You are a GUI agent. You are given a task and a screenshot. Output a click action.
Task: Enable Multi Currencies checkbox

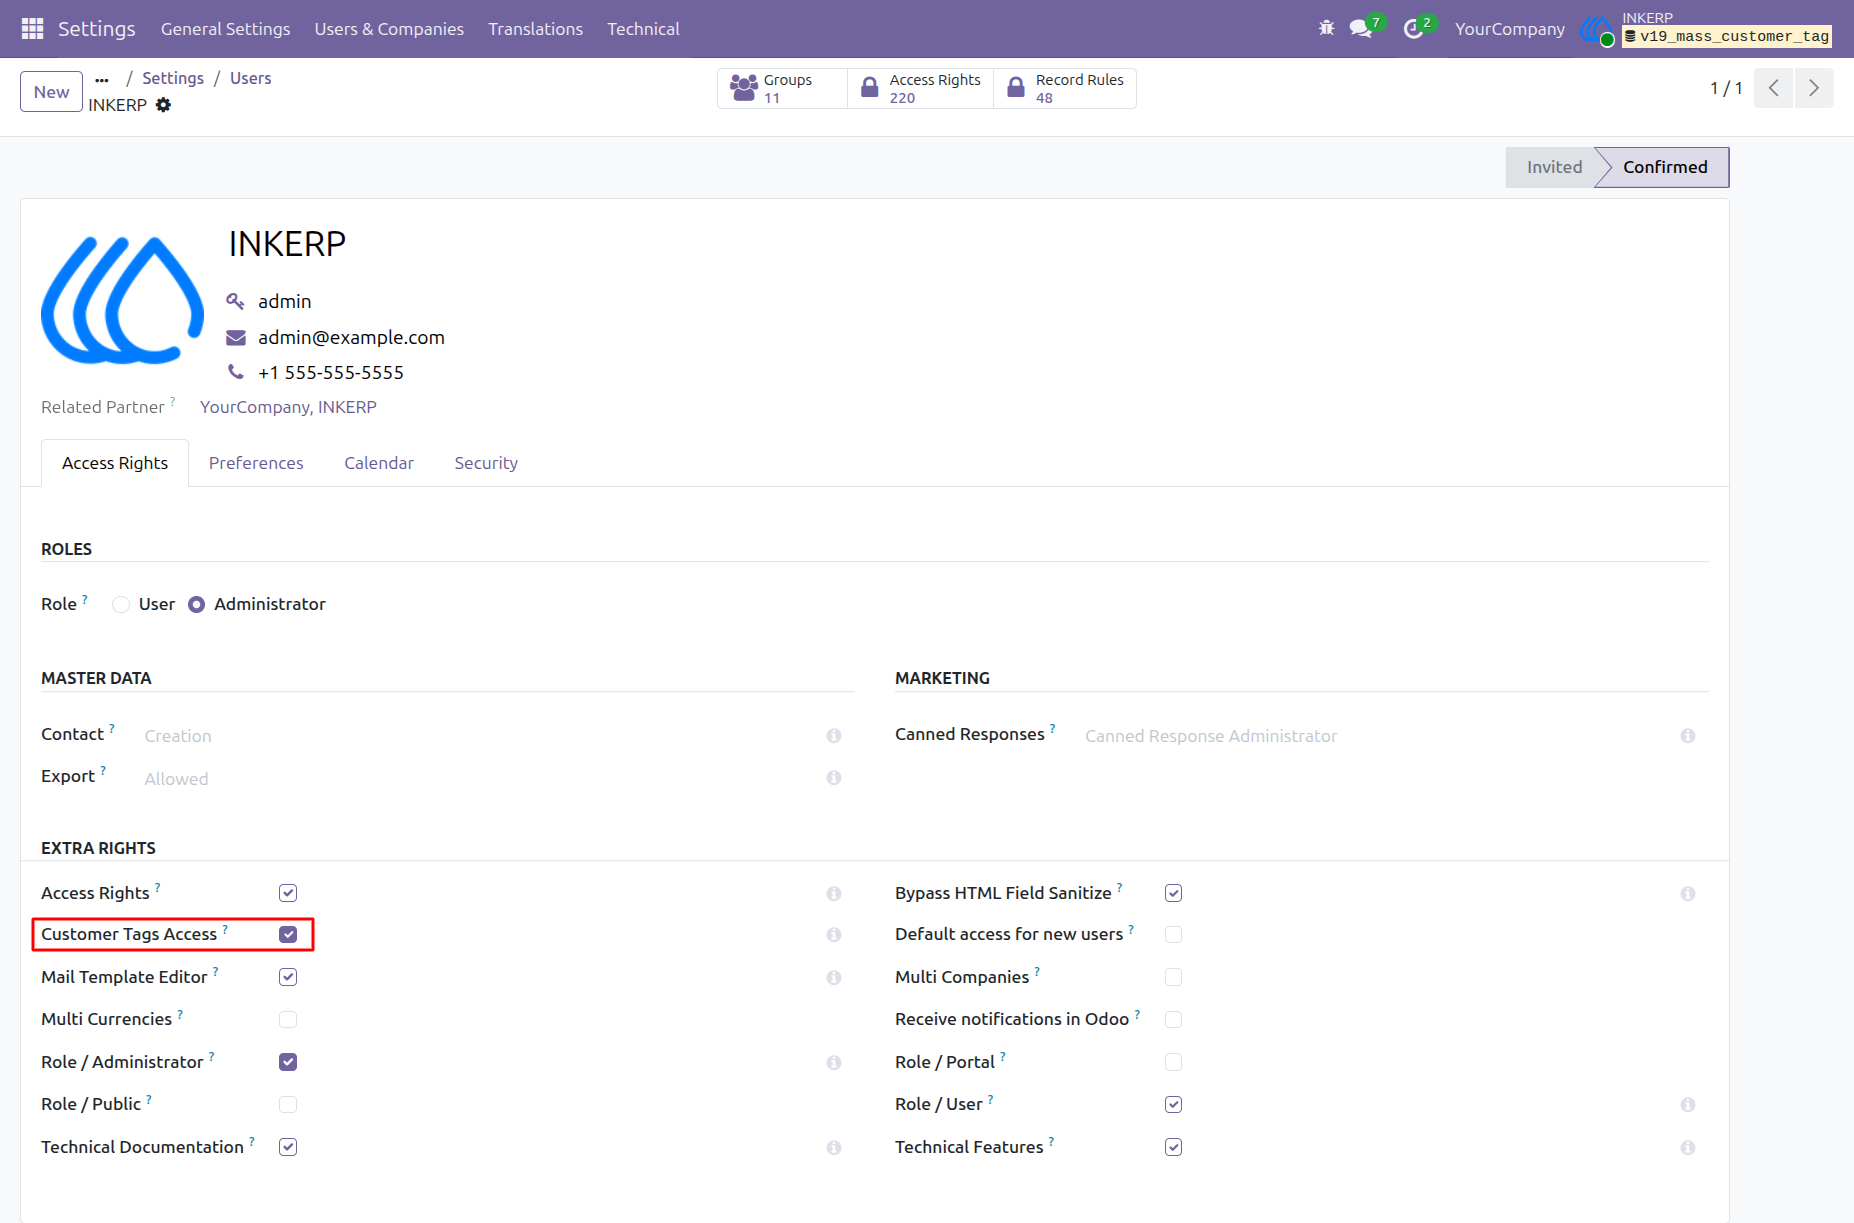click(x=288, y=1019)
